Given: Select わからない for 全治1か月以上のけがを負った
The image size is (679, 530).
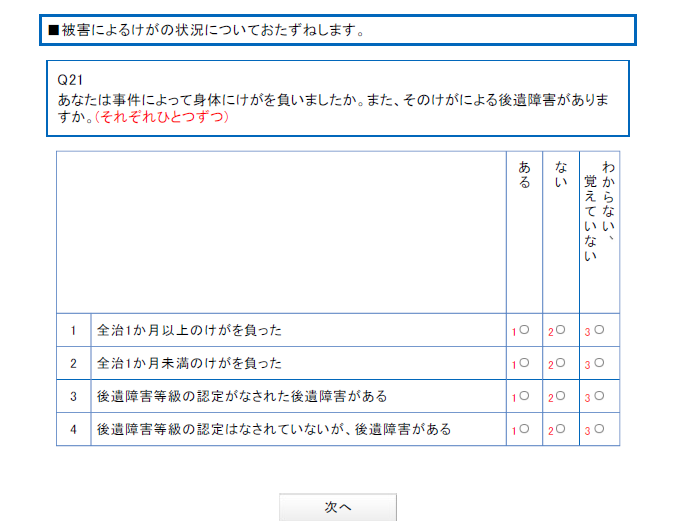Looking at the screenshot, I should click(x=599, y=330).
